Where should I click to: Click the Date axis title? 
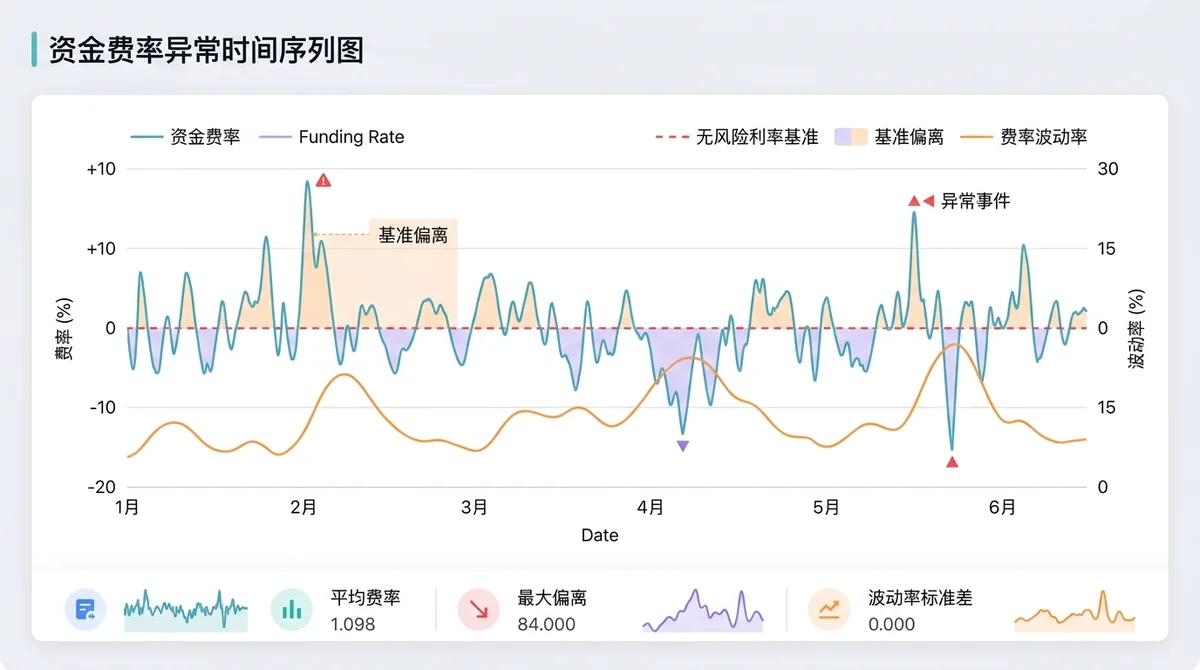click(x=600, y=535)
